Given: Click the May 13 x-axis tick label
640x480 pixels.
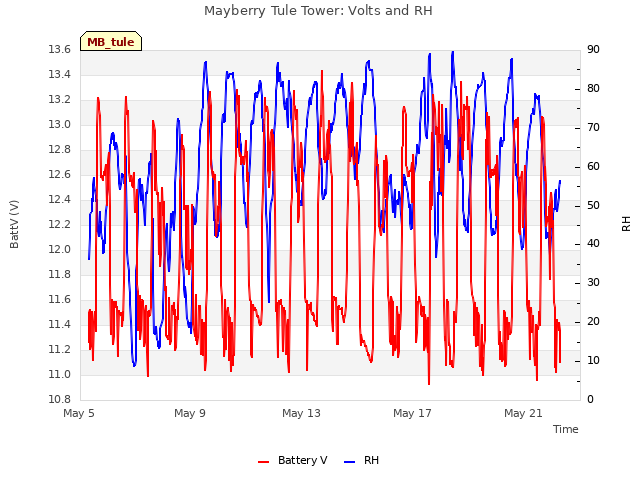Looking at the screenshot, I should coord(301,413).
